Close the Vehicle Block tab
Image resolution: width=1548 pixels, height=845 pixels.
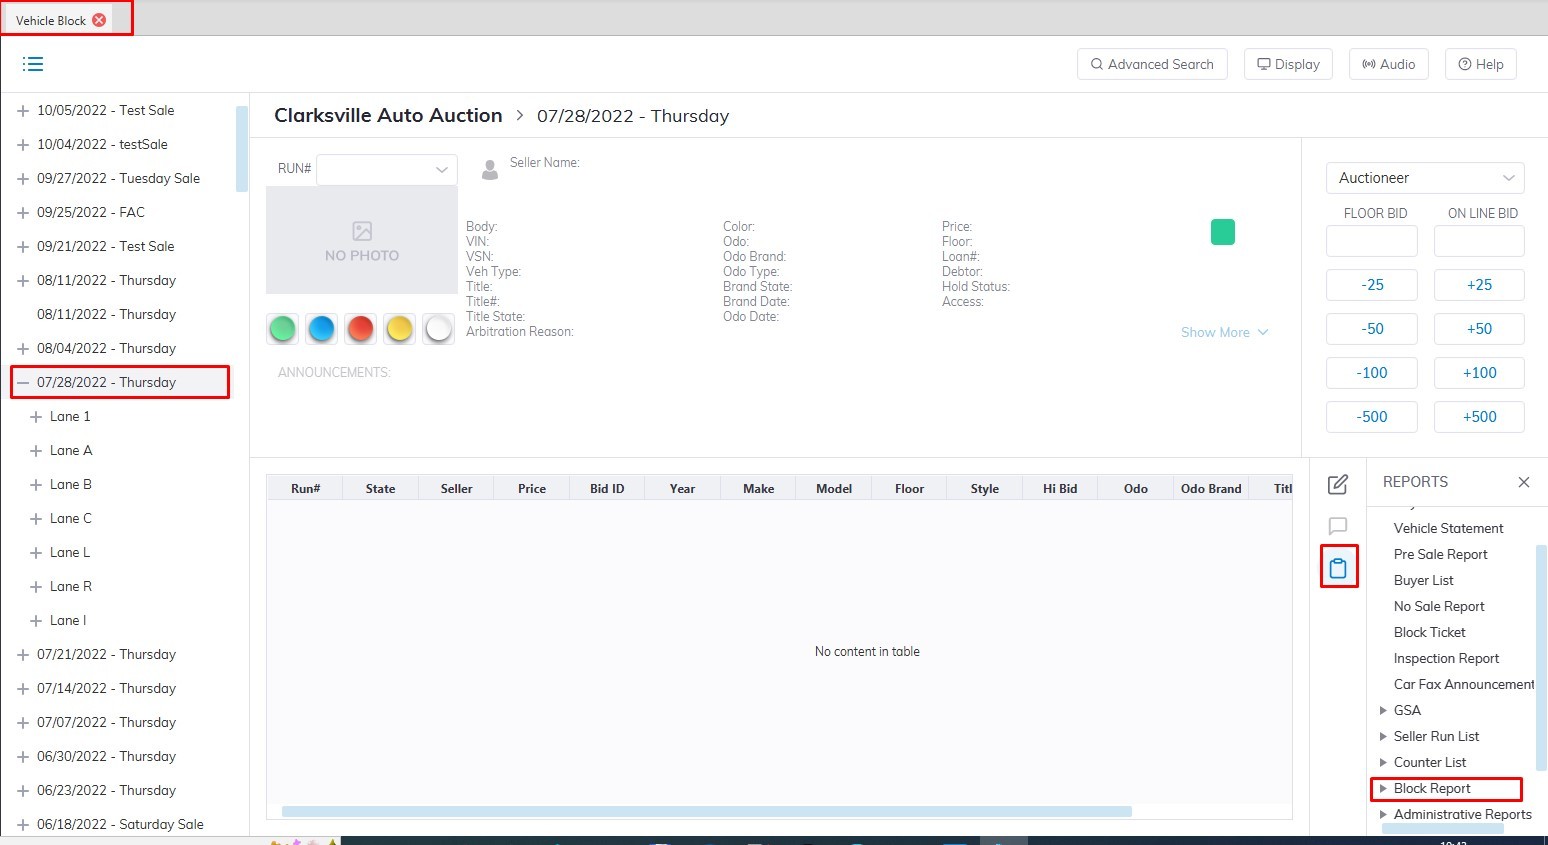coord(99,20)
